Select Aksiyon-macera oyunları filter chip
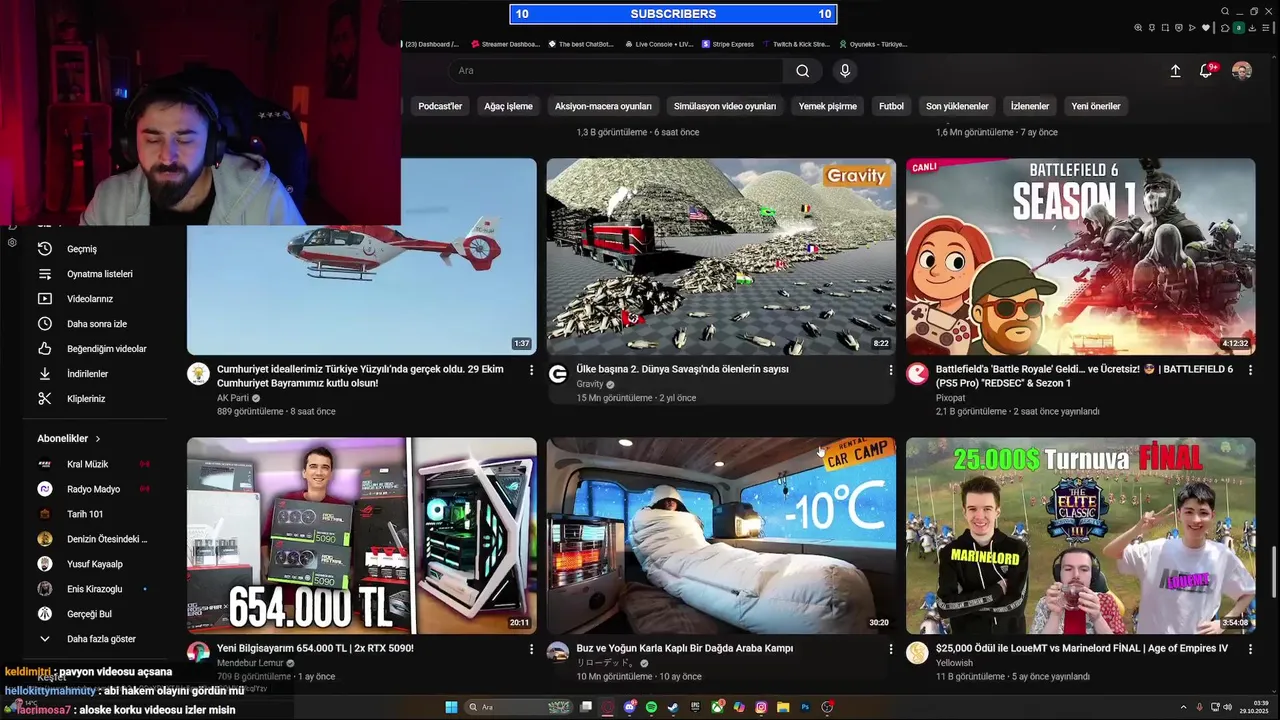 603,106
